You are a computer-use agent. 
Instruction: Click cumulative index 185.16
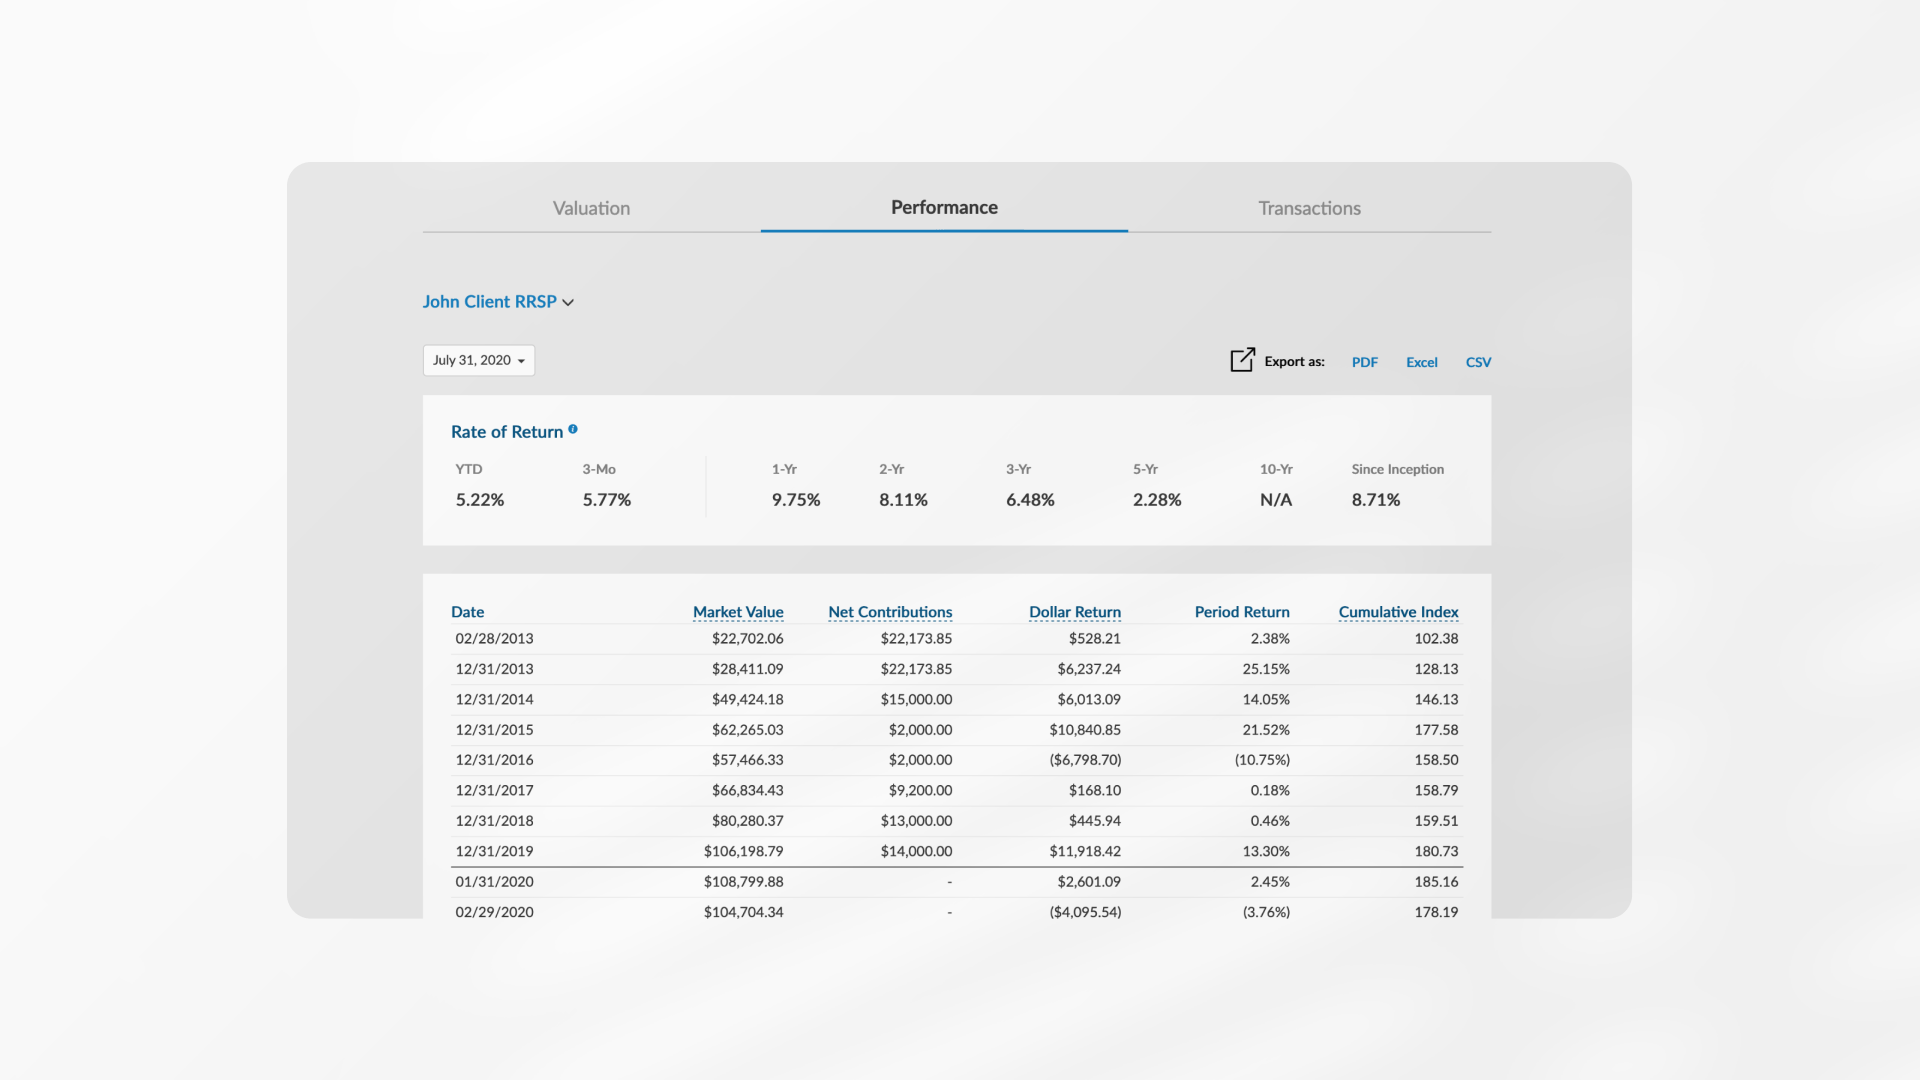[x=1436, y=882]
